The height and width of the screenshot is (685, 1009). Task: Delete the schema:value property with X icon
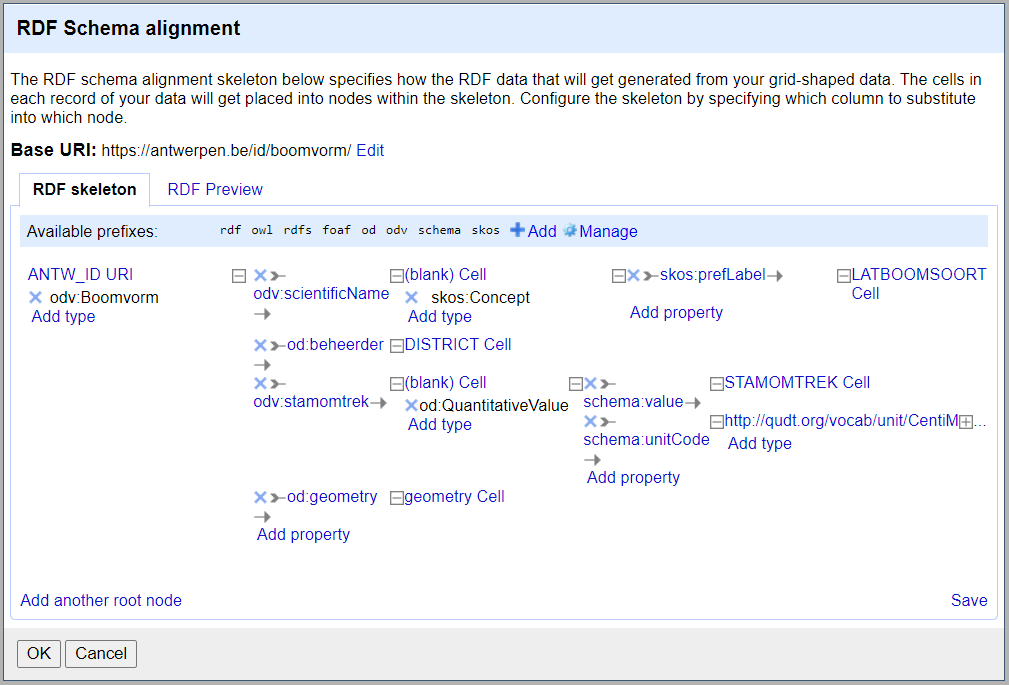591,383
